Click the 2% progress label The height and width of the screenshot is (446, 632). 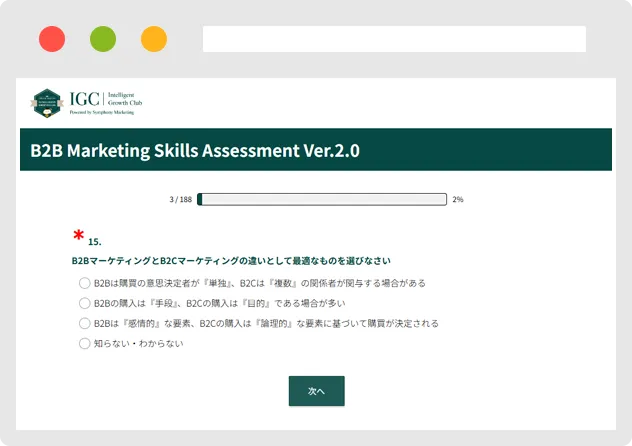[458, 199]
